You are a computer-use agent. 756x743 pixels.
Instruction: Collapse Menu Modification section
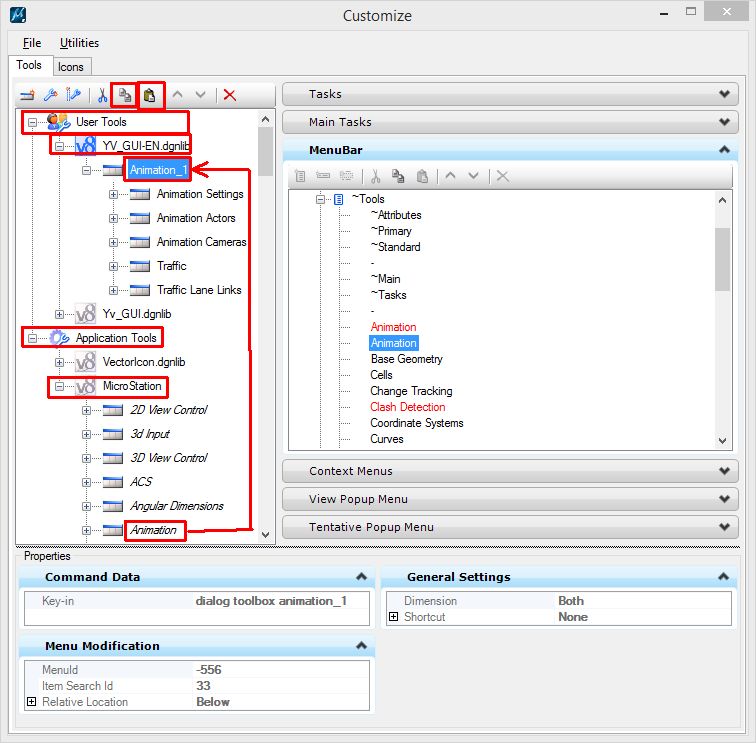[x=362, y=645]
